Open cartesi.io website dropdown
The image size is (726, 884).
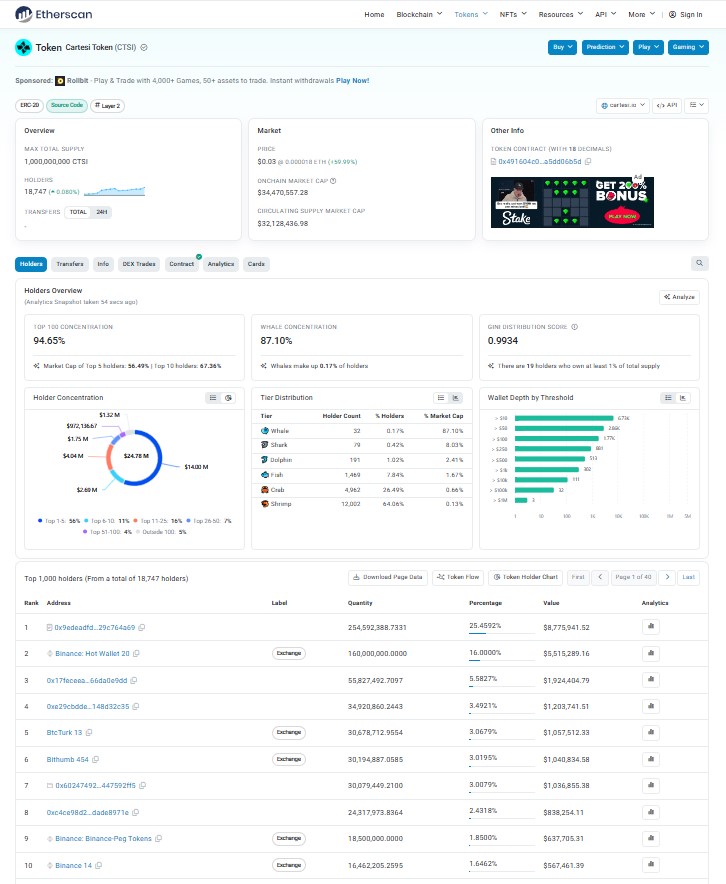[623, 105]
